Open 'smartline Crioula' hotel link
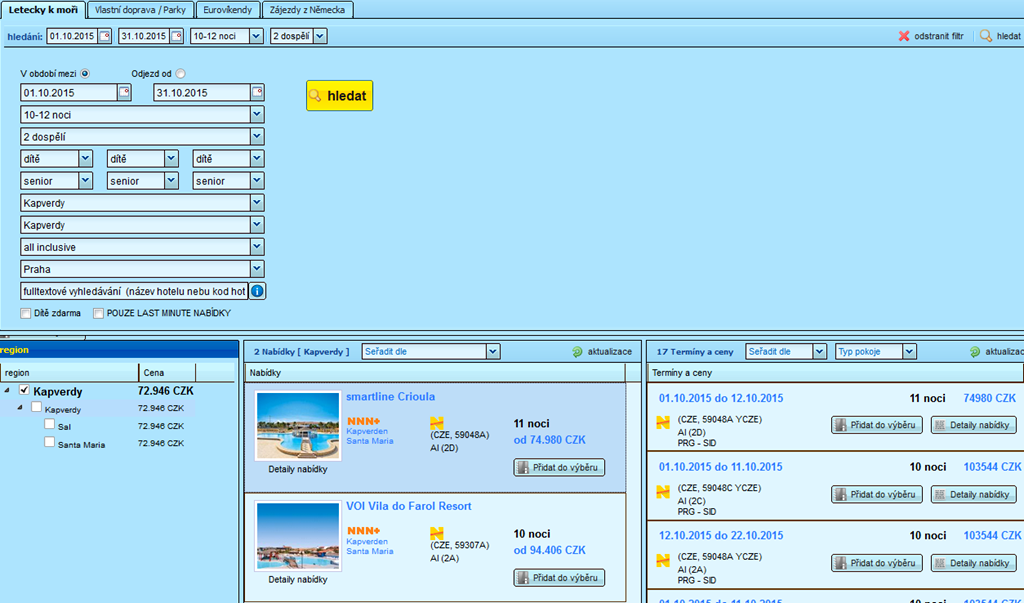1024x603 pixels. [391, 397]
